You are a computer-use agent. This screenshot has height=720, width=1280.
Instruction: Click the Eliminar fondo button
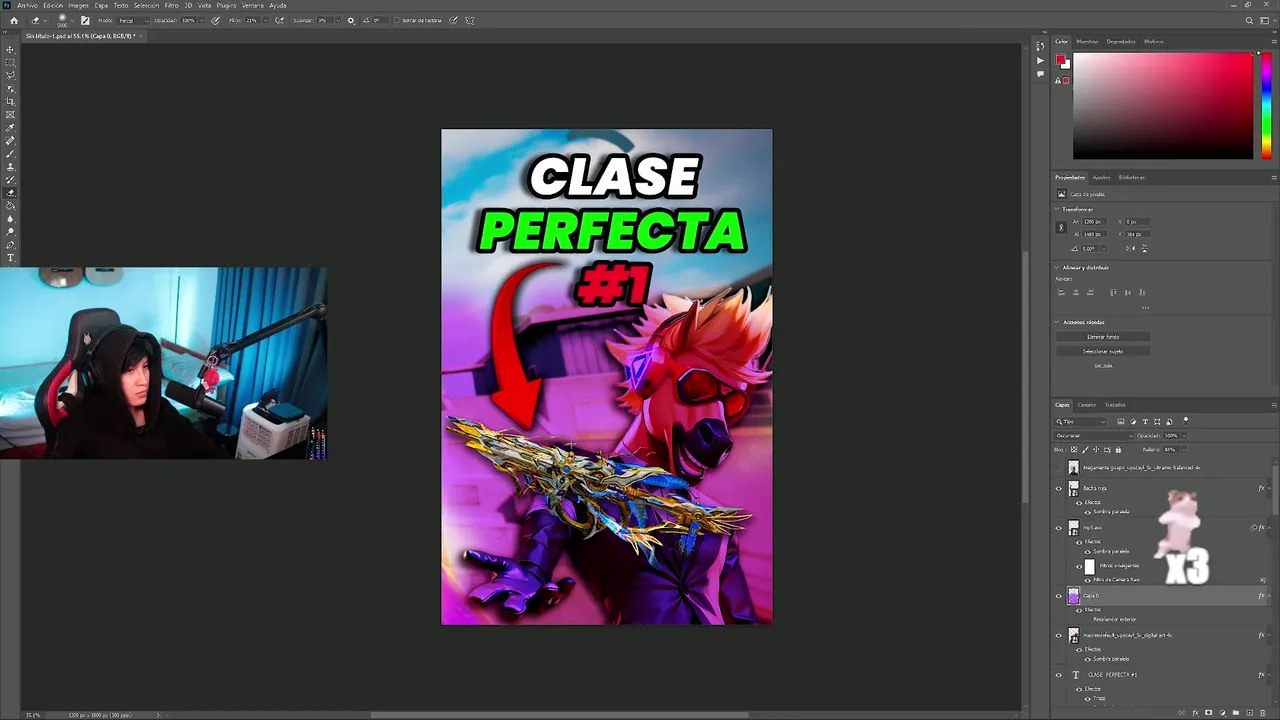click(1103, 337)
